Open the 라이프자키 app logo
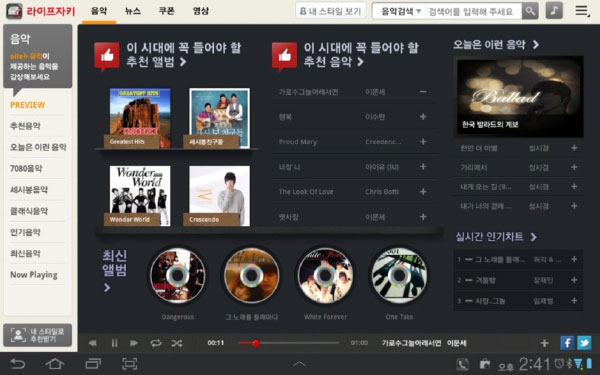The width and height of the screenshot is (600, 375). point(41,11)
